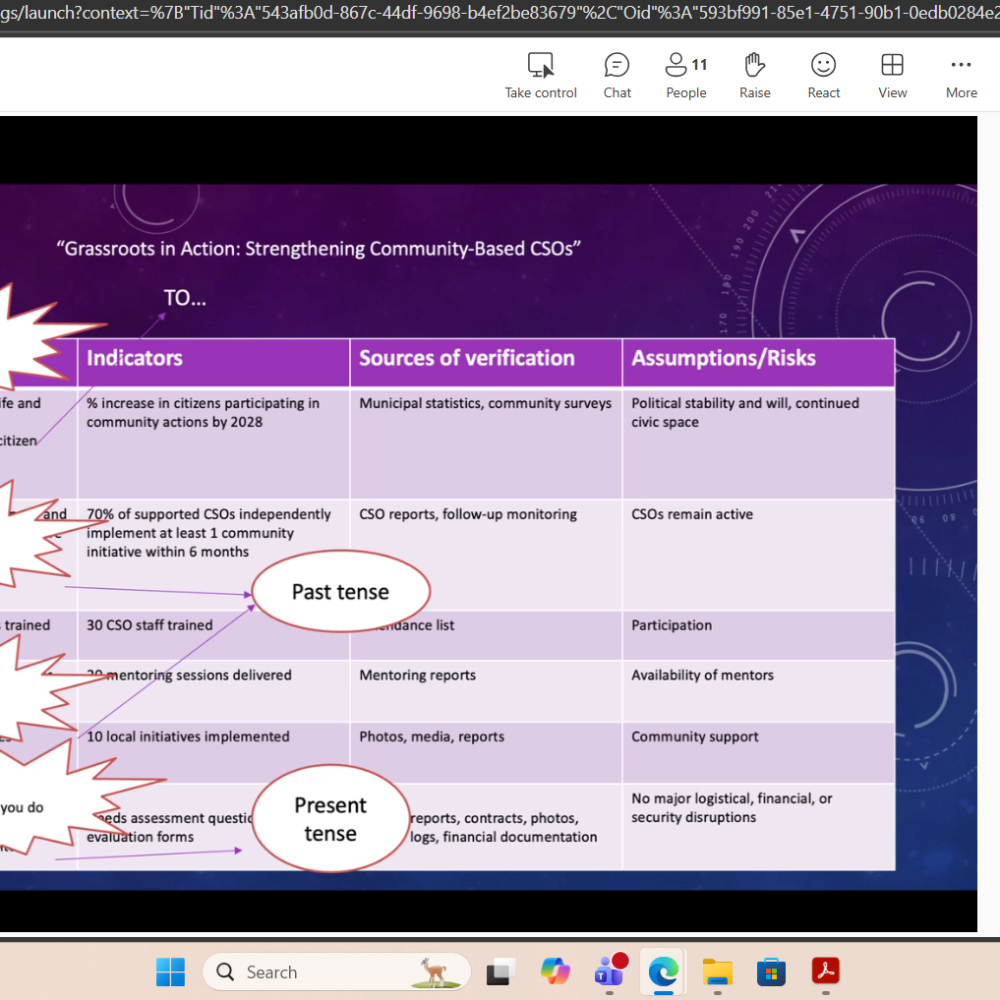Open Adobe Acrobat from the taskbar

point(825,971)
